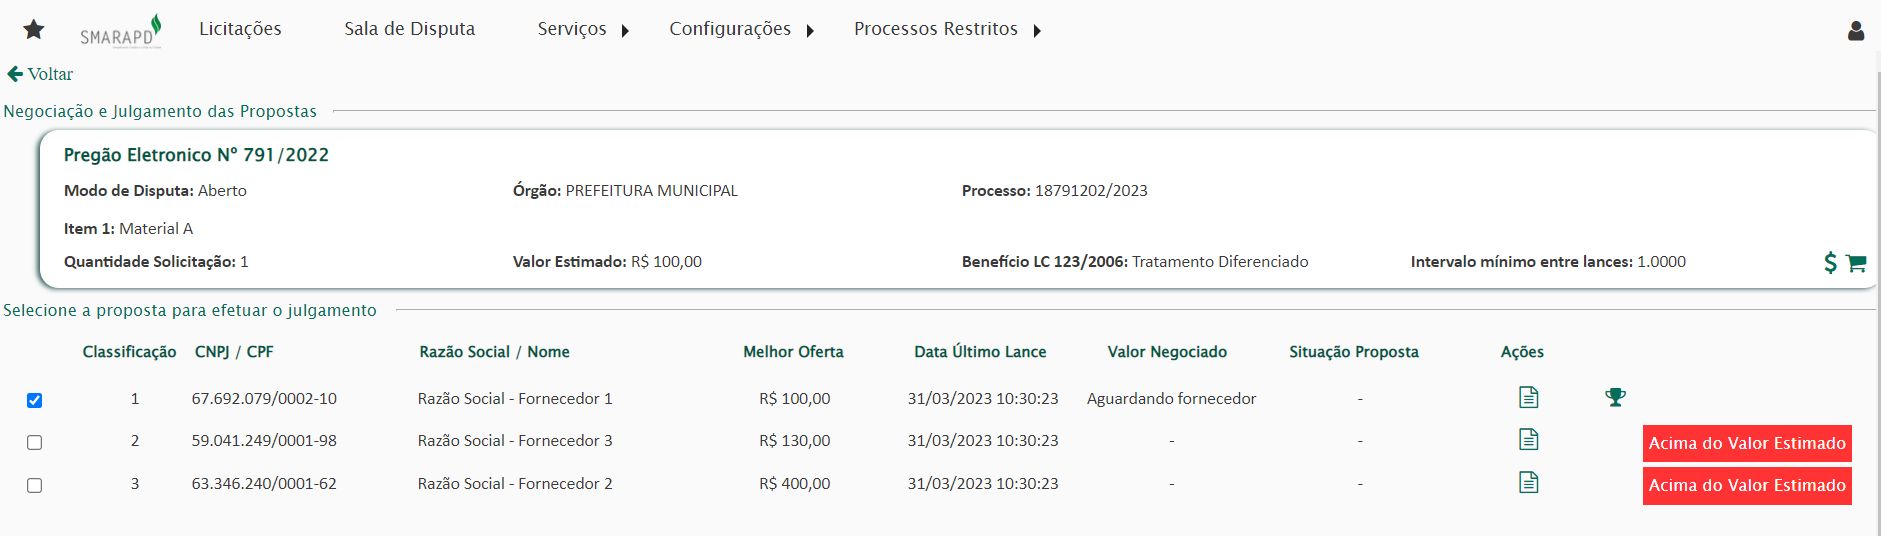Click the SMARAPD logo
The image size is (1881, 536).
pyautogui.click(x=121, y=32)
